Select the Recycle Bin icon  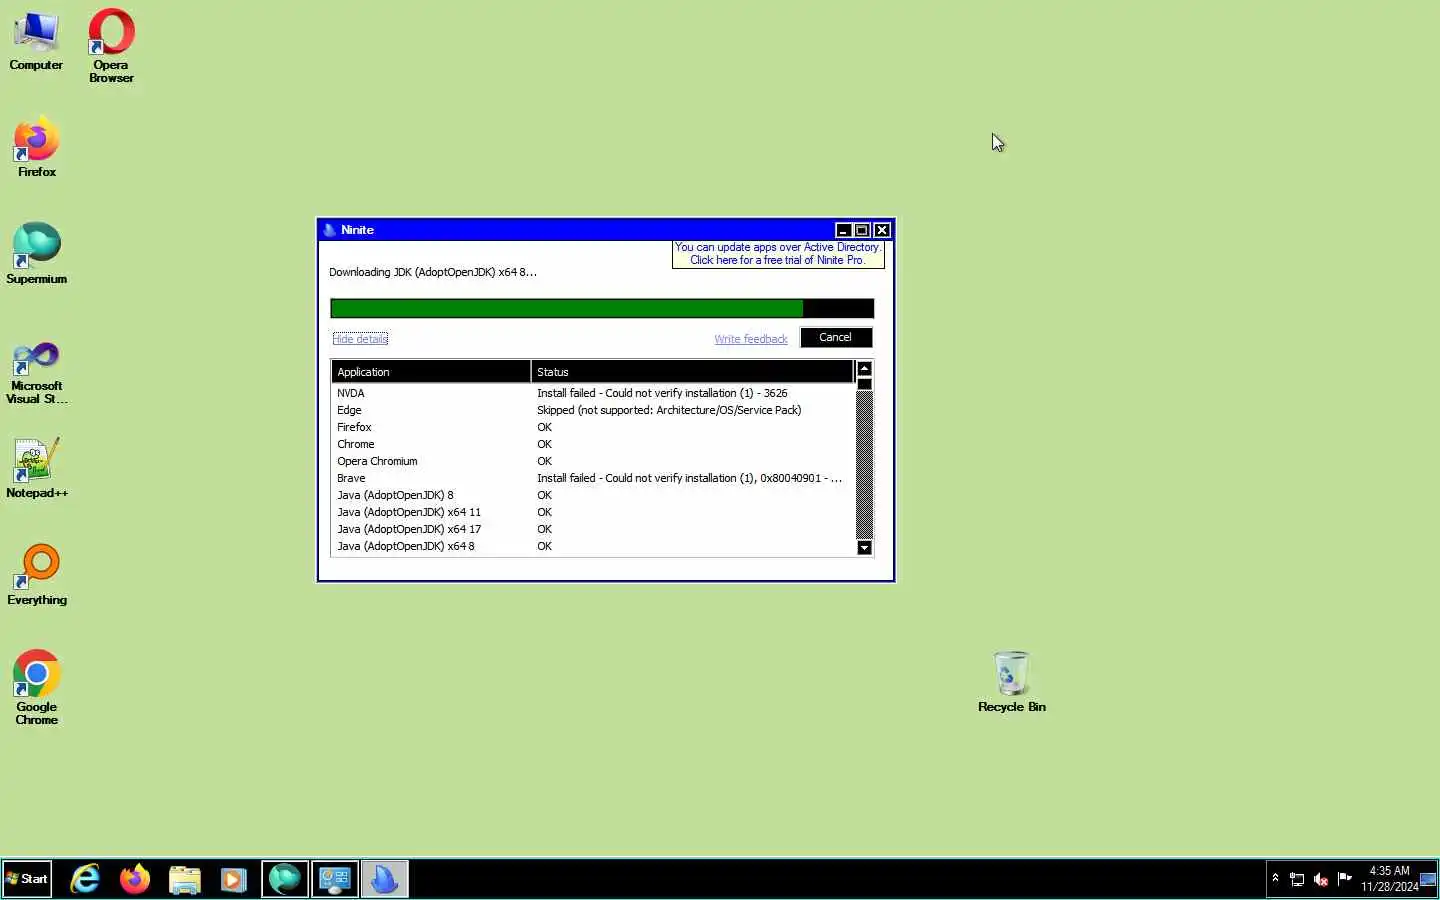click(x=1012, y=682)
